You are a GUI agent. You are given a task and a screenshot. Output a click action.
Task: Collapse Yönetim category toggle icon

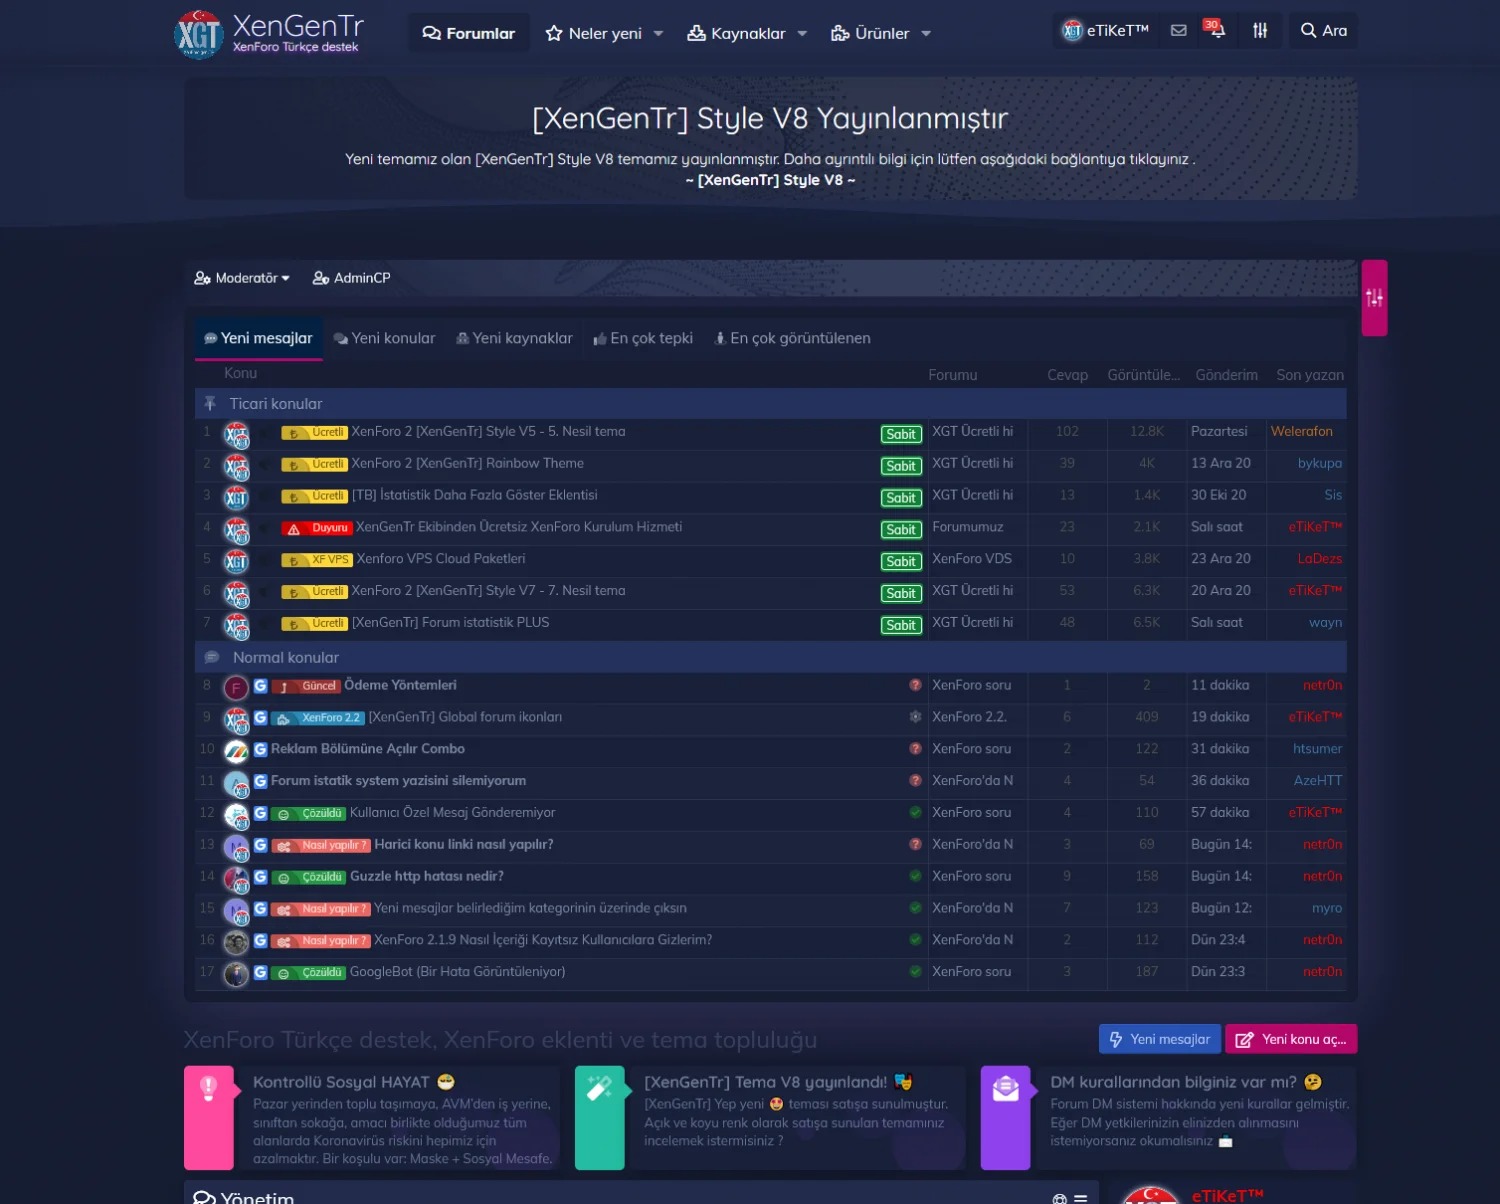point(1080,1198)
